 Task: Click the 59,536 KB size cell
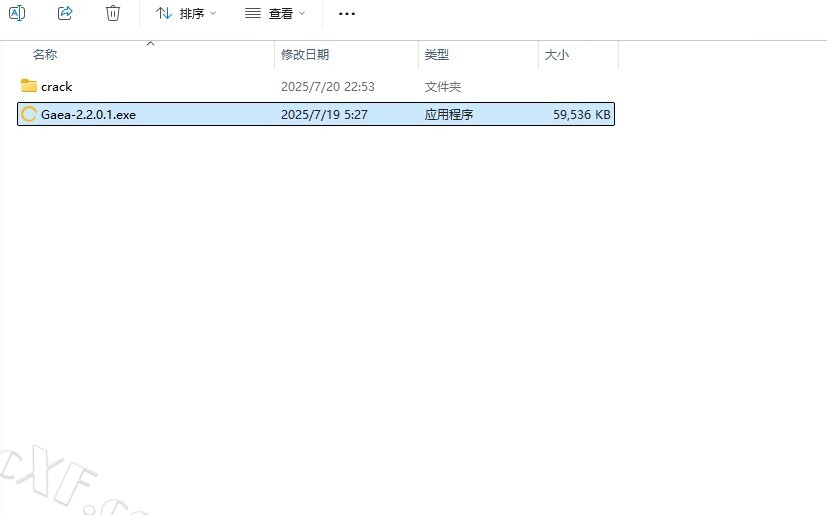click(x=581, y=115)
